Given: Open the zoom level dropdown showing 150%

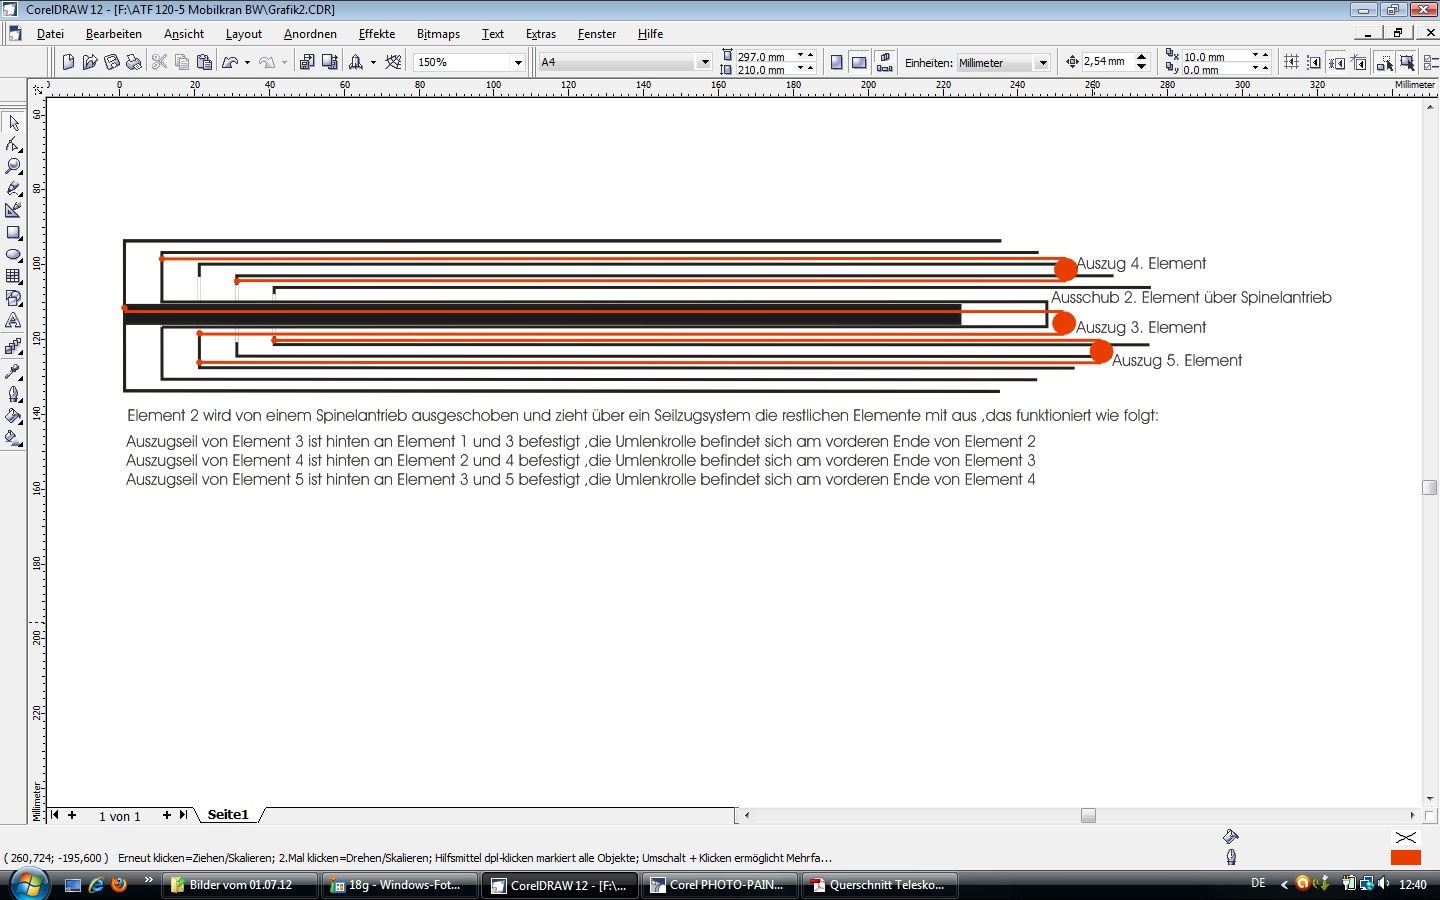Looking at the screenshot, I should pyautogui.click(x=518, y=62).
